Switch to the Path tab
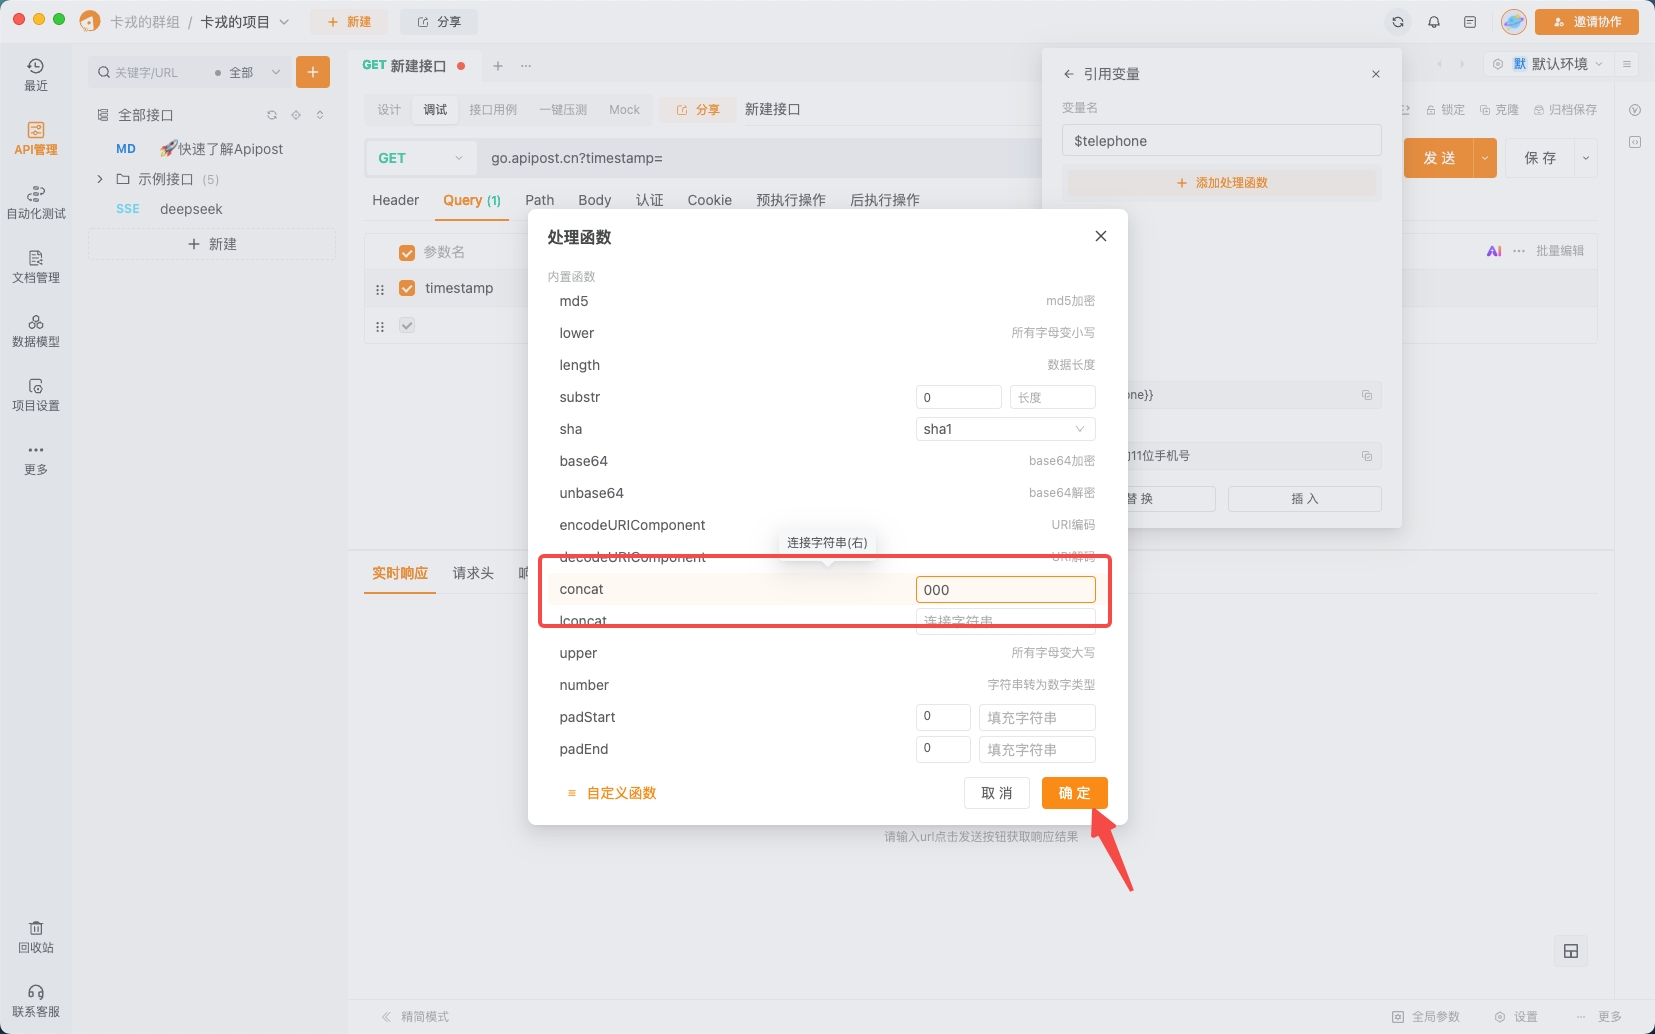Screen dimensions: 1655x1034 (540, 200)
